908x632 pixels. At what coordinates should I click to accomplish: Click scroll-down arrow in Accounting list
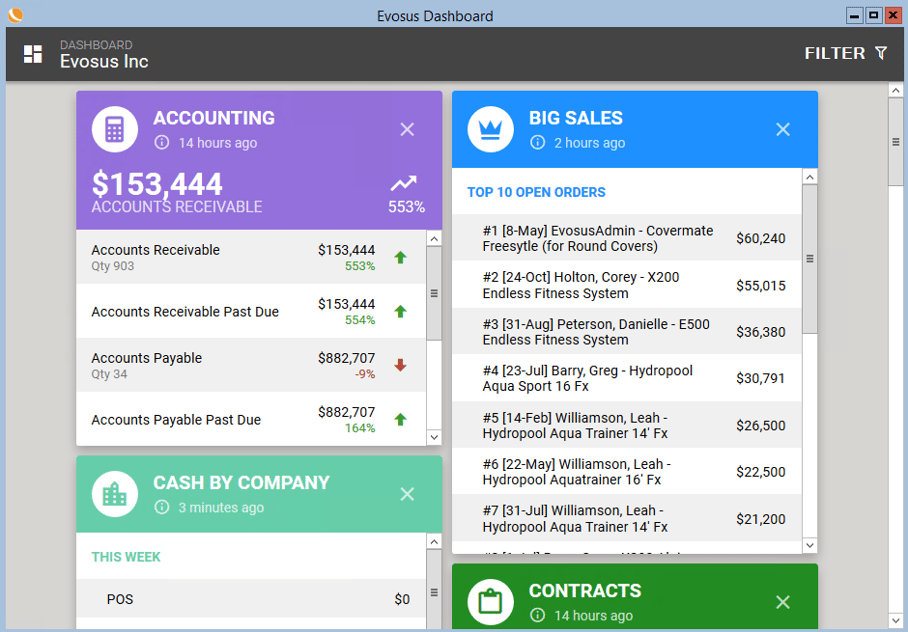(434, 437)
